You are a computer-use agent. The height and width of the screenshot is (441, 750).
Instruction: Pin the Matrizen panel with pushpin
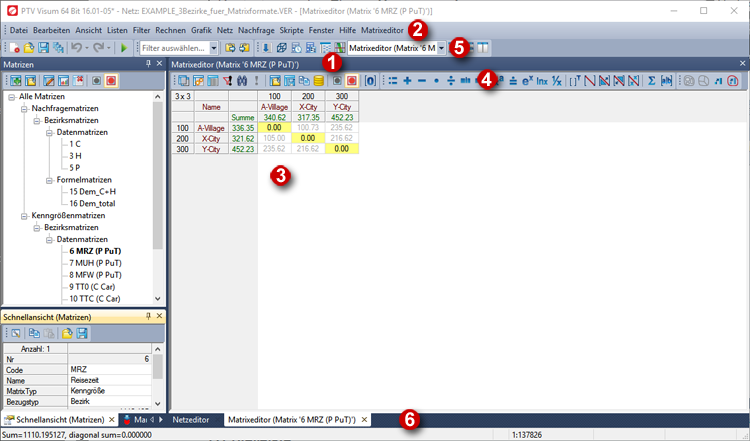click(147, 63)
